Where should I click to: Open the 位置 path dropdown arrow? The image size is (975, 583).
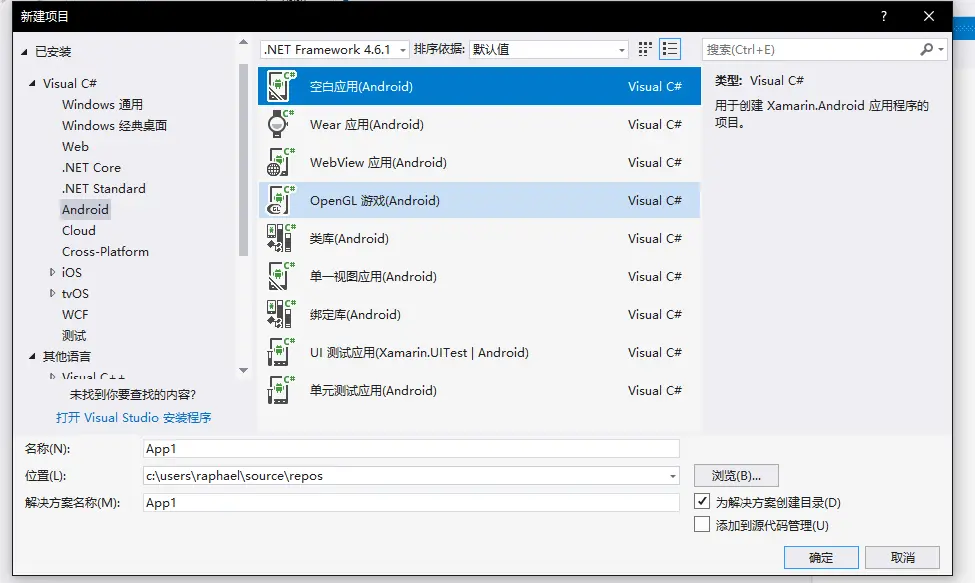(672, 476)
